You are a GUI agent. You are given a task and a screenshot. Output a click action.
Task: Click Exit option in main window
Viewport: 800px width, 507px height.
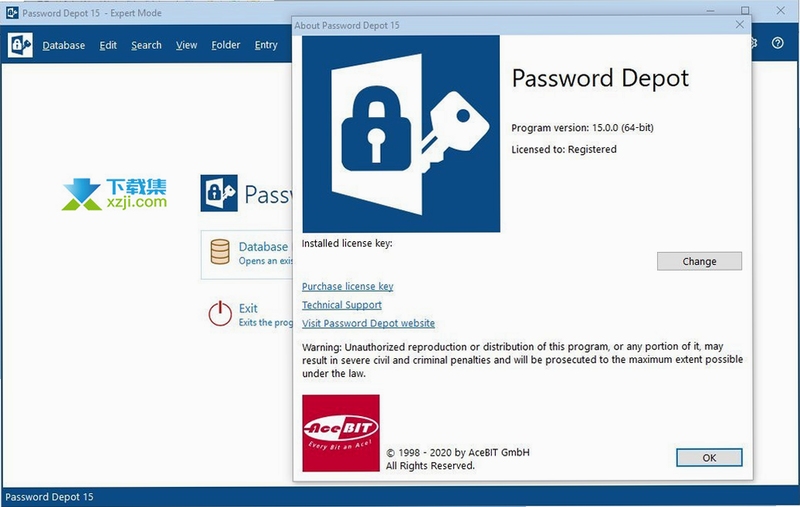pos(250,314)
